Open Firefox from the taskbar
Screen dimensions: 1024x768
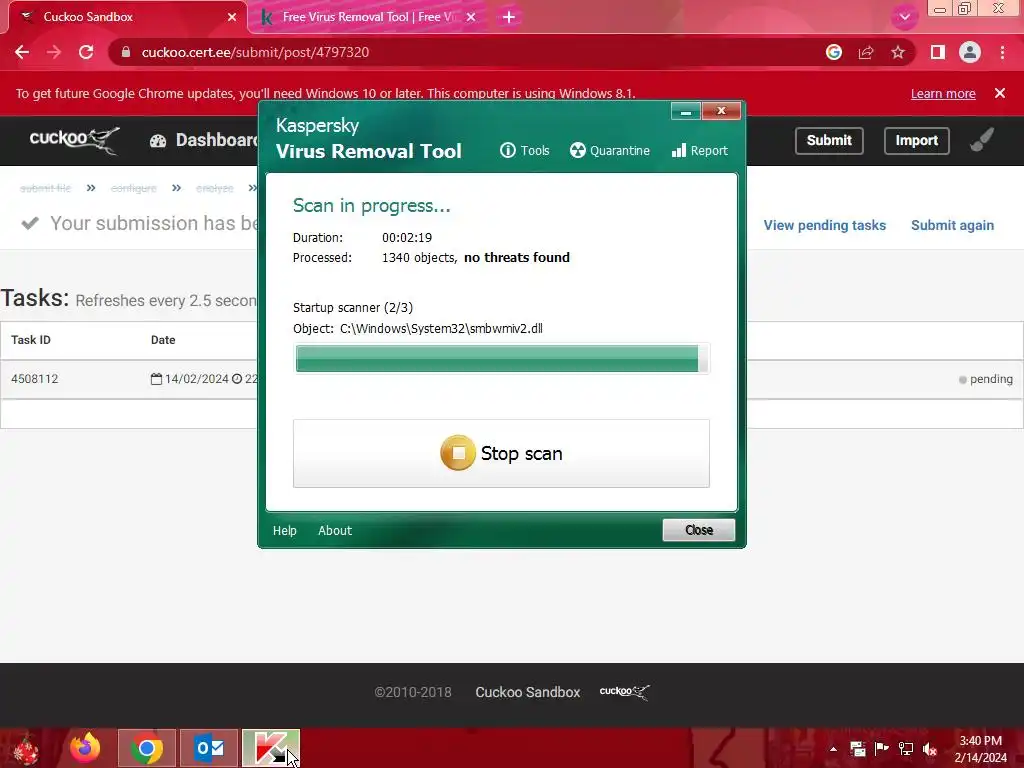click(x=85, y=748)
